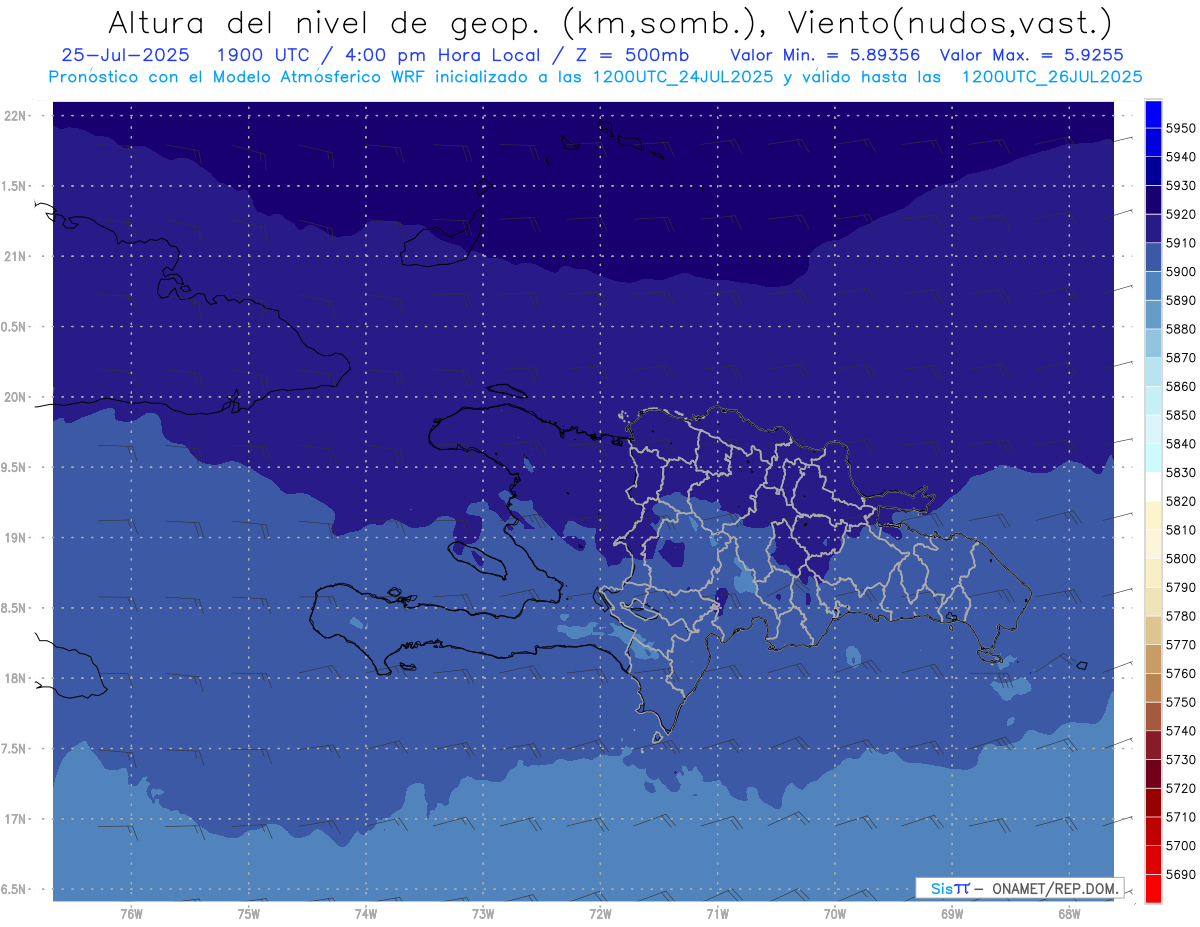1200x927 pixels.
Task: Click the '76W' longitude label
Action: [x=131, y=913]
